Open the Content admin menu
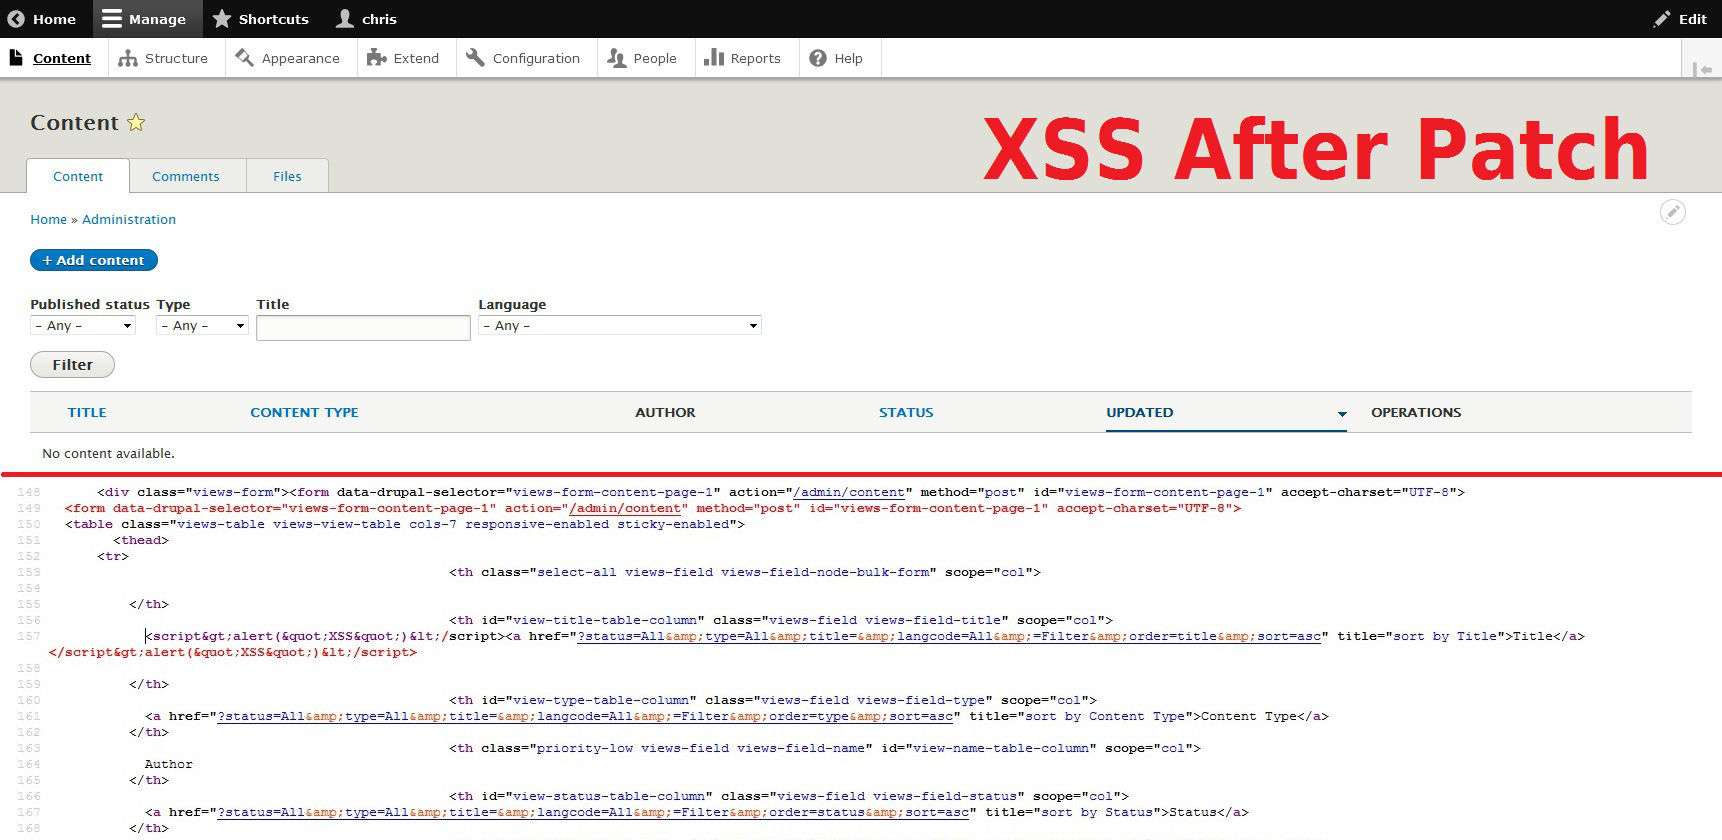This screenshot has width=1722, height=840. 50,58
